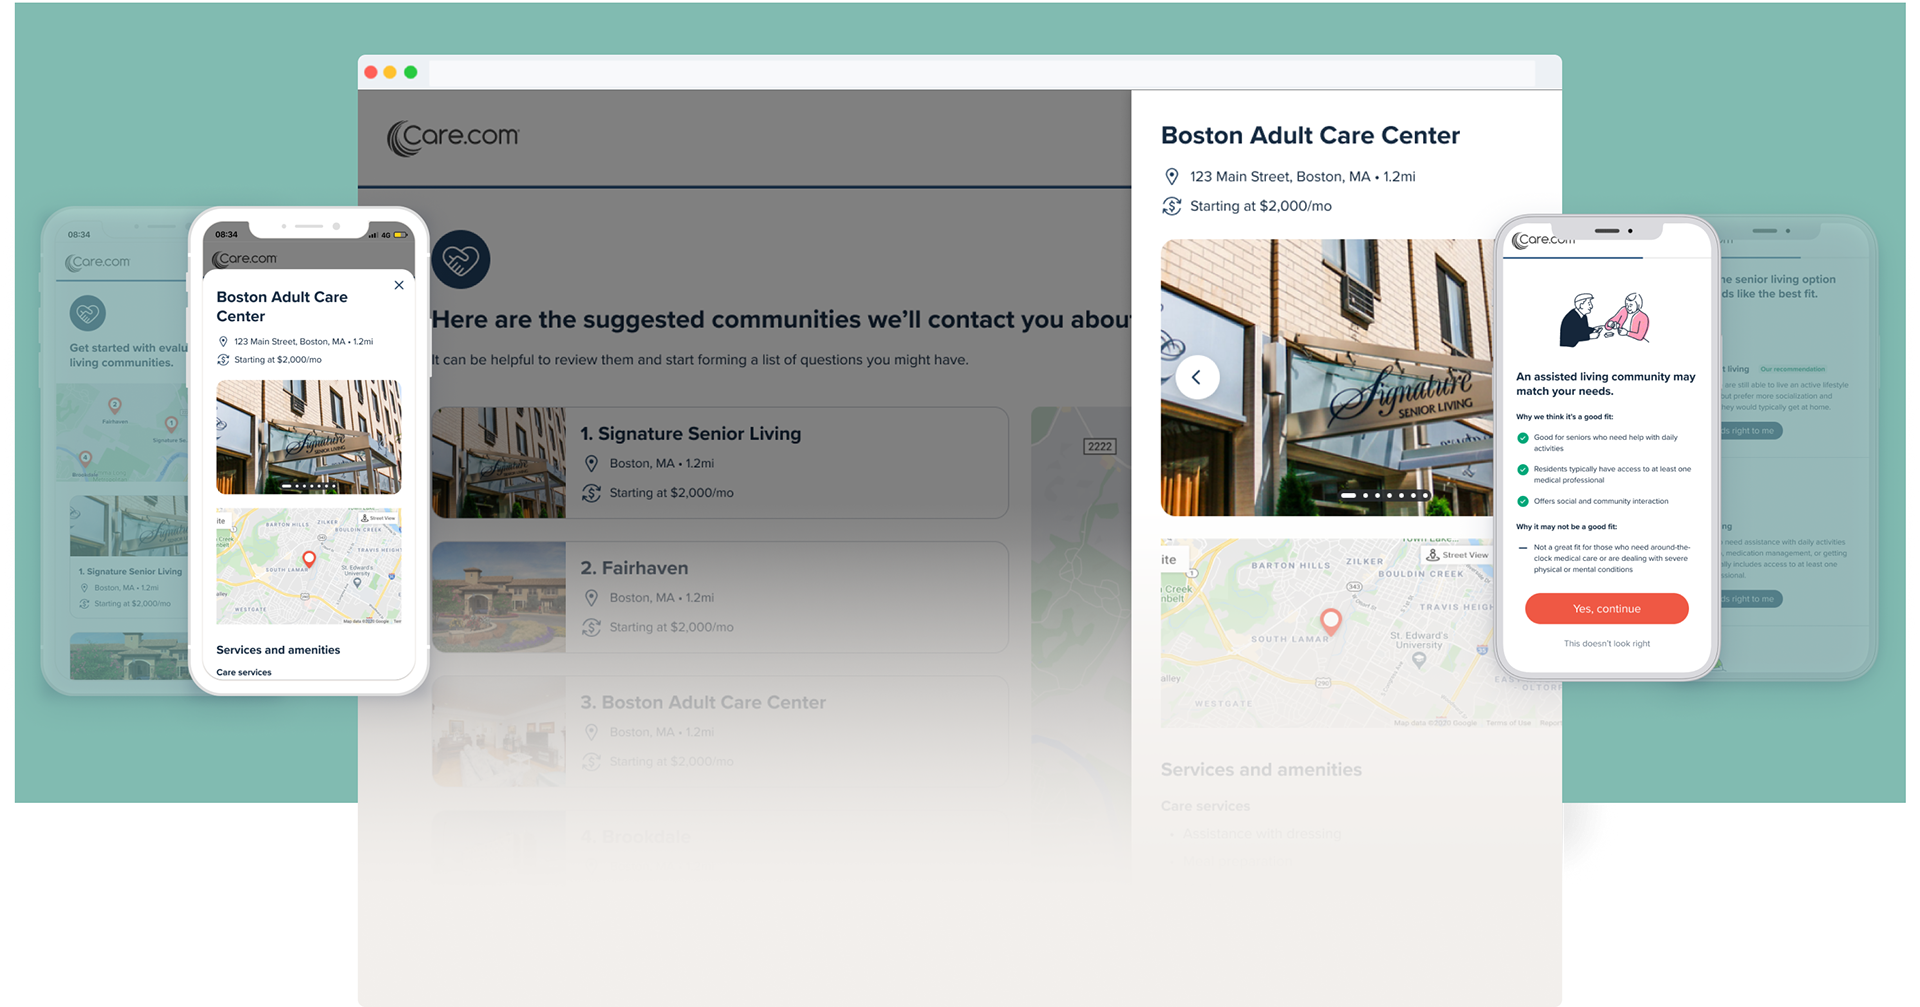Image resolution: width=1920 pixels, height=1007 pixels.
Task: Click '123 Main Street, Boston, MA • 1.2mi' in the detail panel
Action: 1303,177
